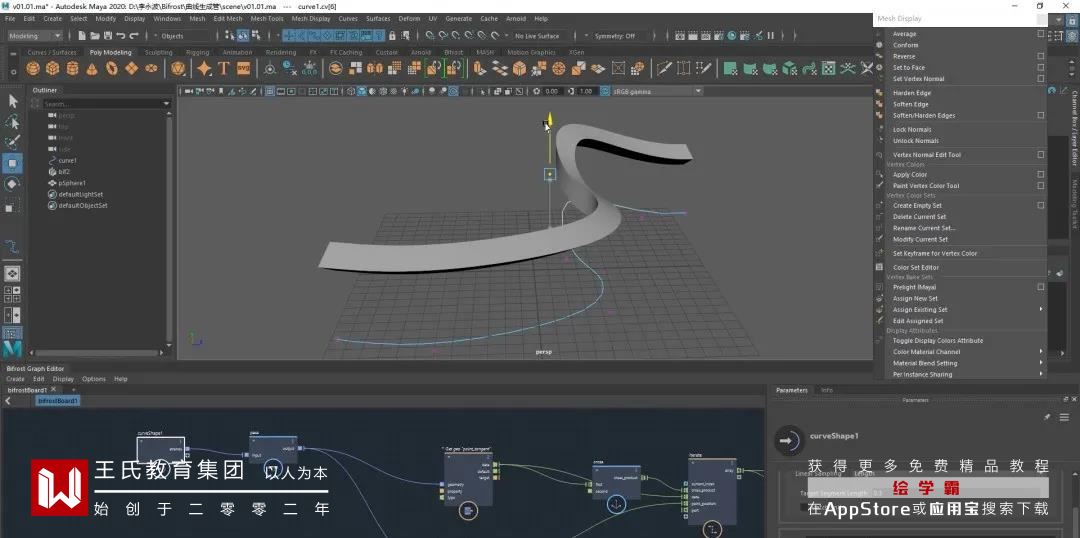Click the Undo arrow icon
1080x538 pixels.
pos(121,36)
